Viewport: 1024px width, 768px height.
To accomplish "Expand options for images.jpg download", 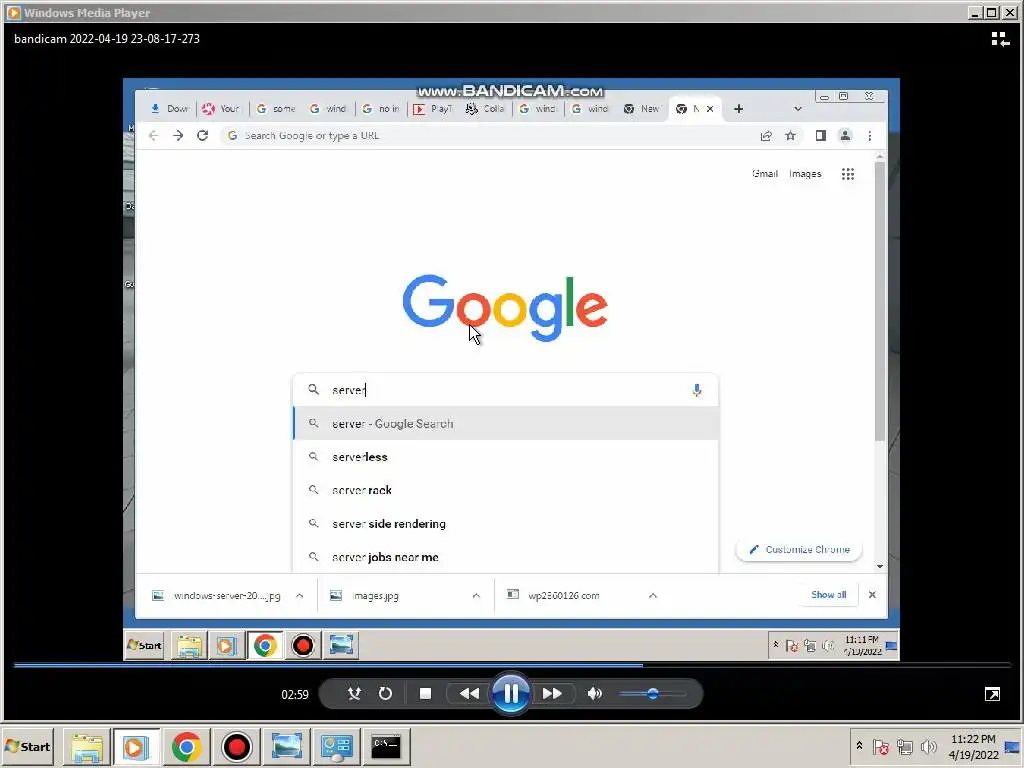I will pyautogui.click(x=476, y=596).
